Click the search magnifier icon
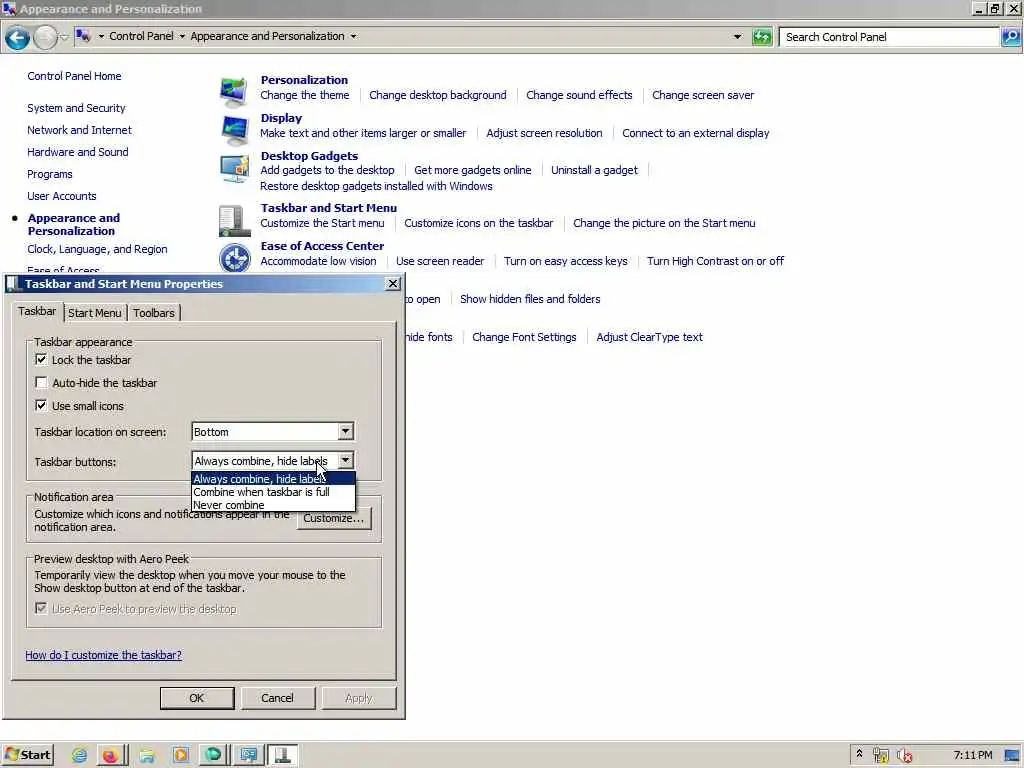This screenshot has height=768, width=1024. coord(1010,37)
